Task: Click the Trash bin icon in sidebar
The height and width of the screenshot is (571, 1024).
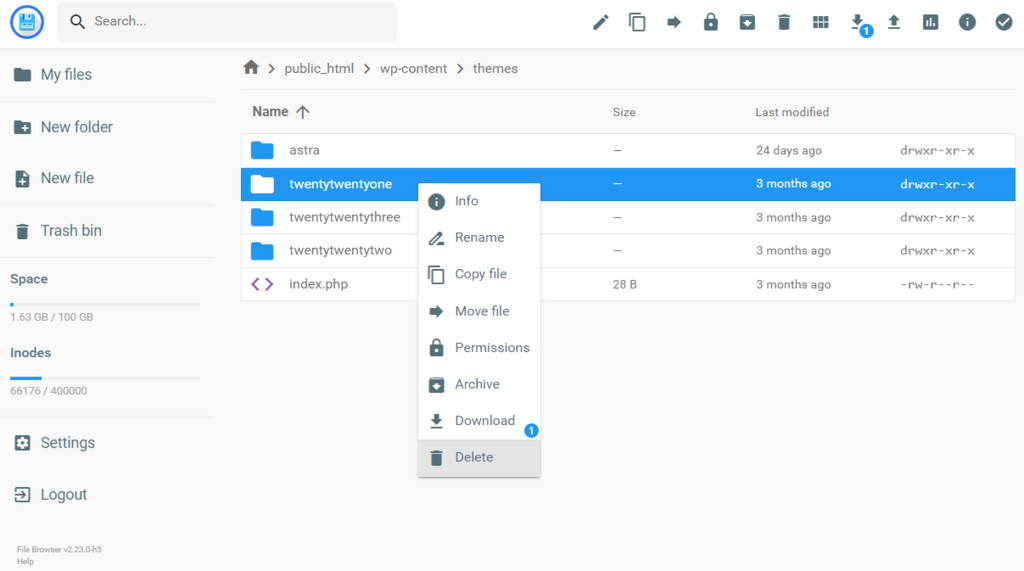Action: point(22,231)
